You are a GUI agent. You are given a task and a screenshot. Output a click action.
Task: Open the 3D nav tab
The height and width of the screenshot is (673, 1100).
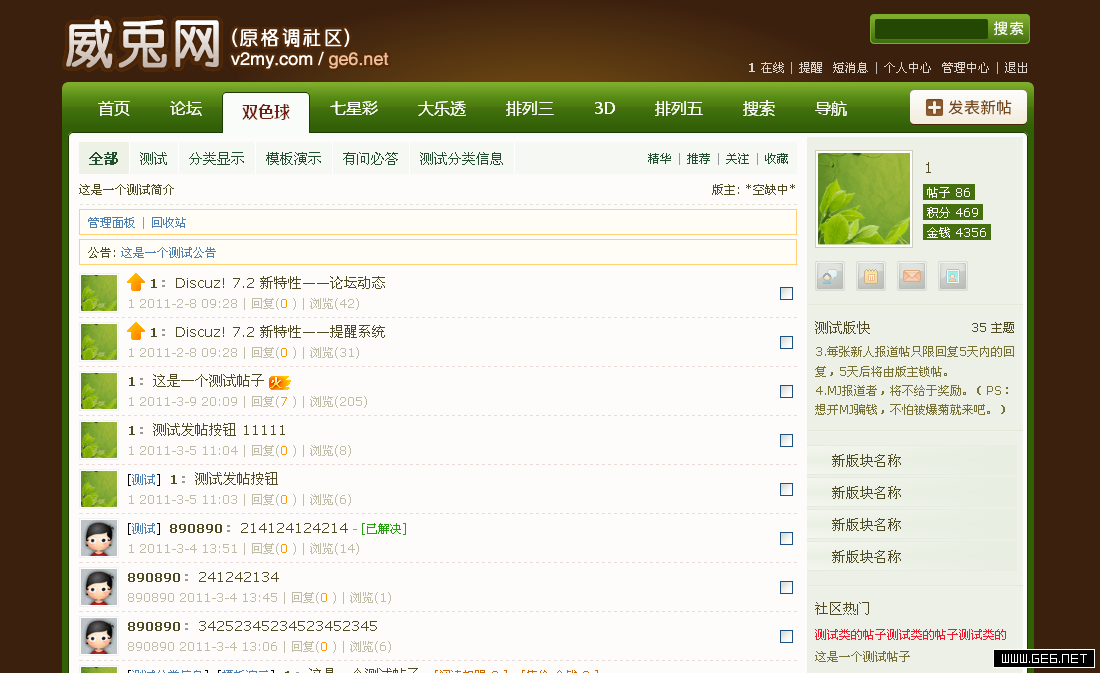click(x=604, y=109)
